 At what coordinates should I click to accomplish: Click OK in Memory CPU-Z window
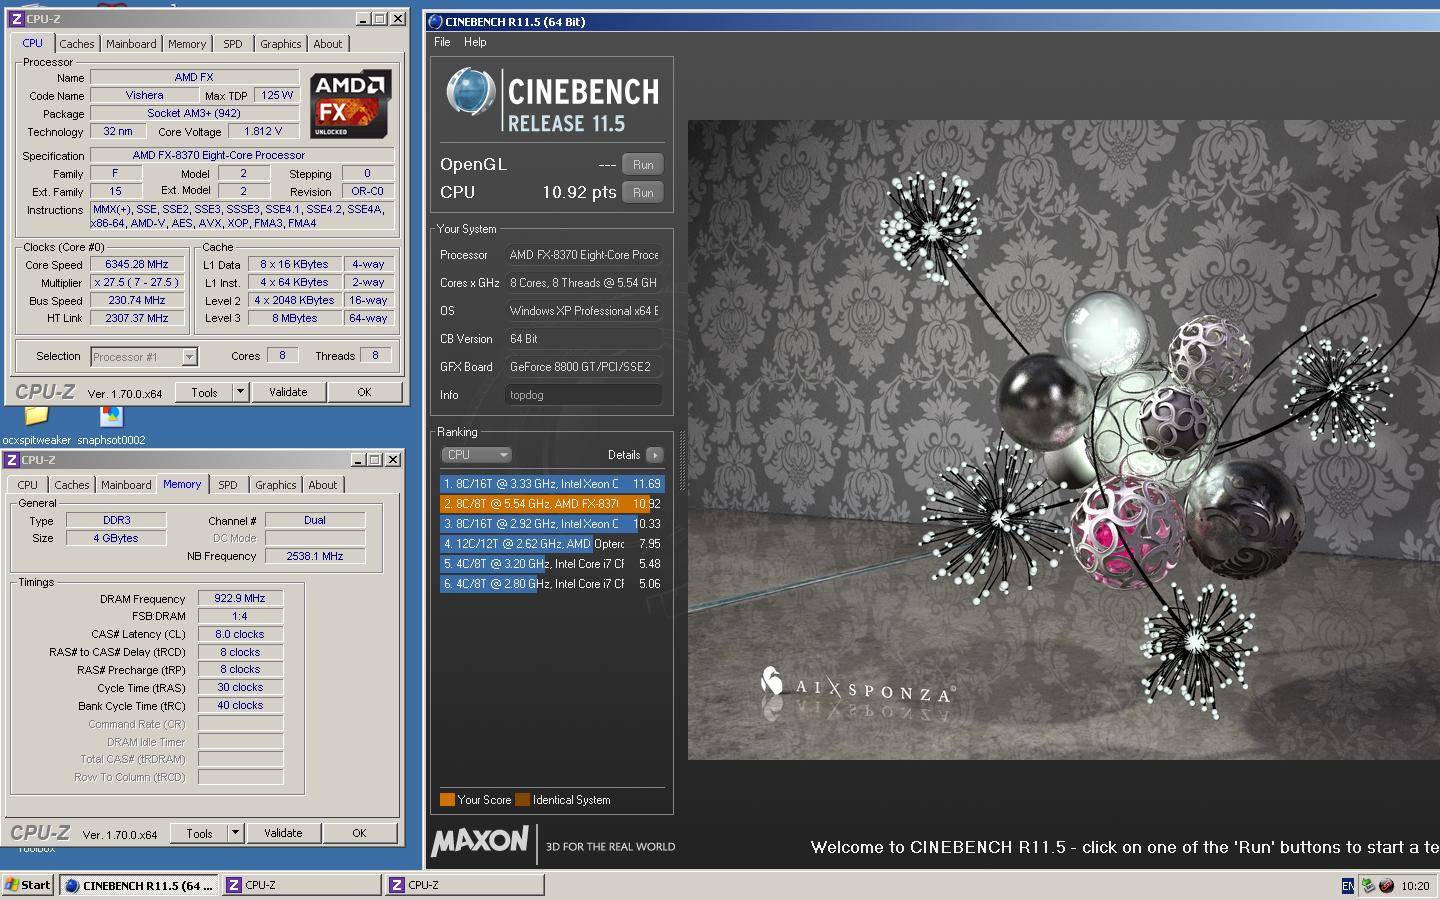(x=359, y=833)
